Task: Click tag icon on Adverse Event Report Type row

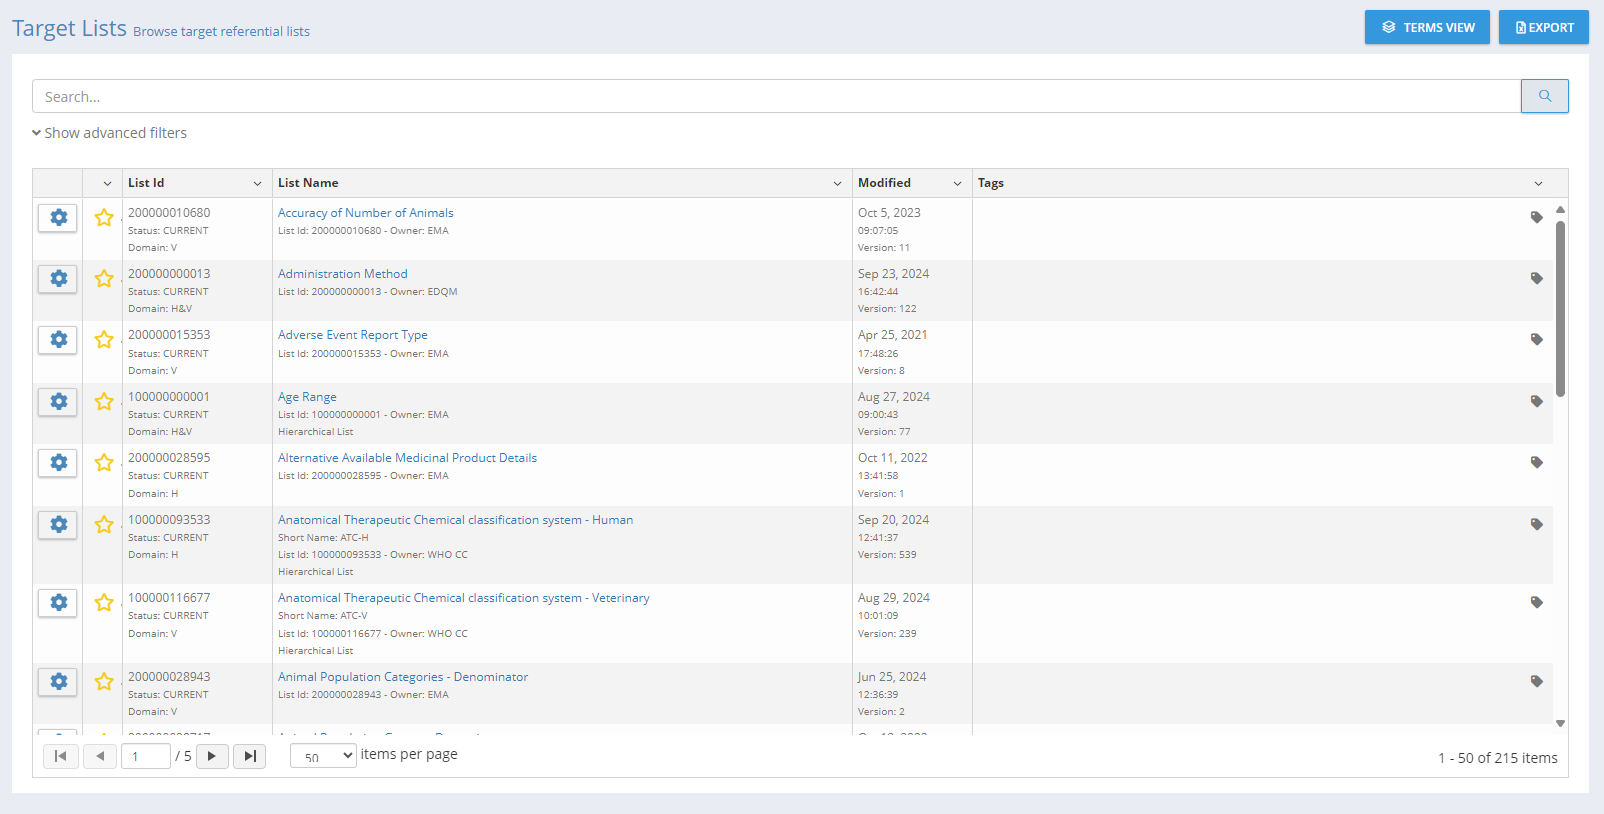Action: (1536, 340)
